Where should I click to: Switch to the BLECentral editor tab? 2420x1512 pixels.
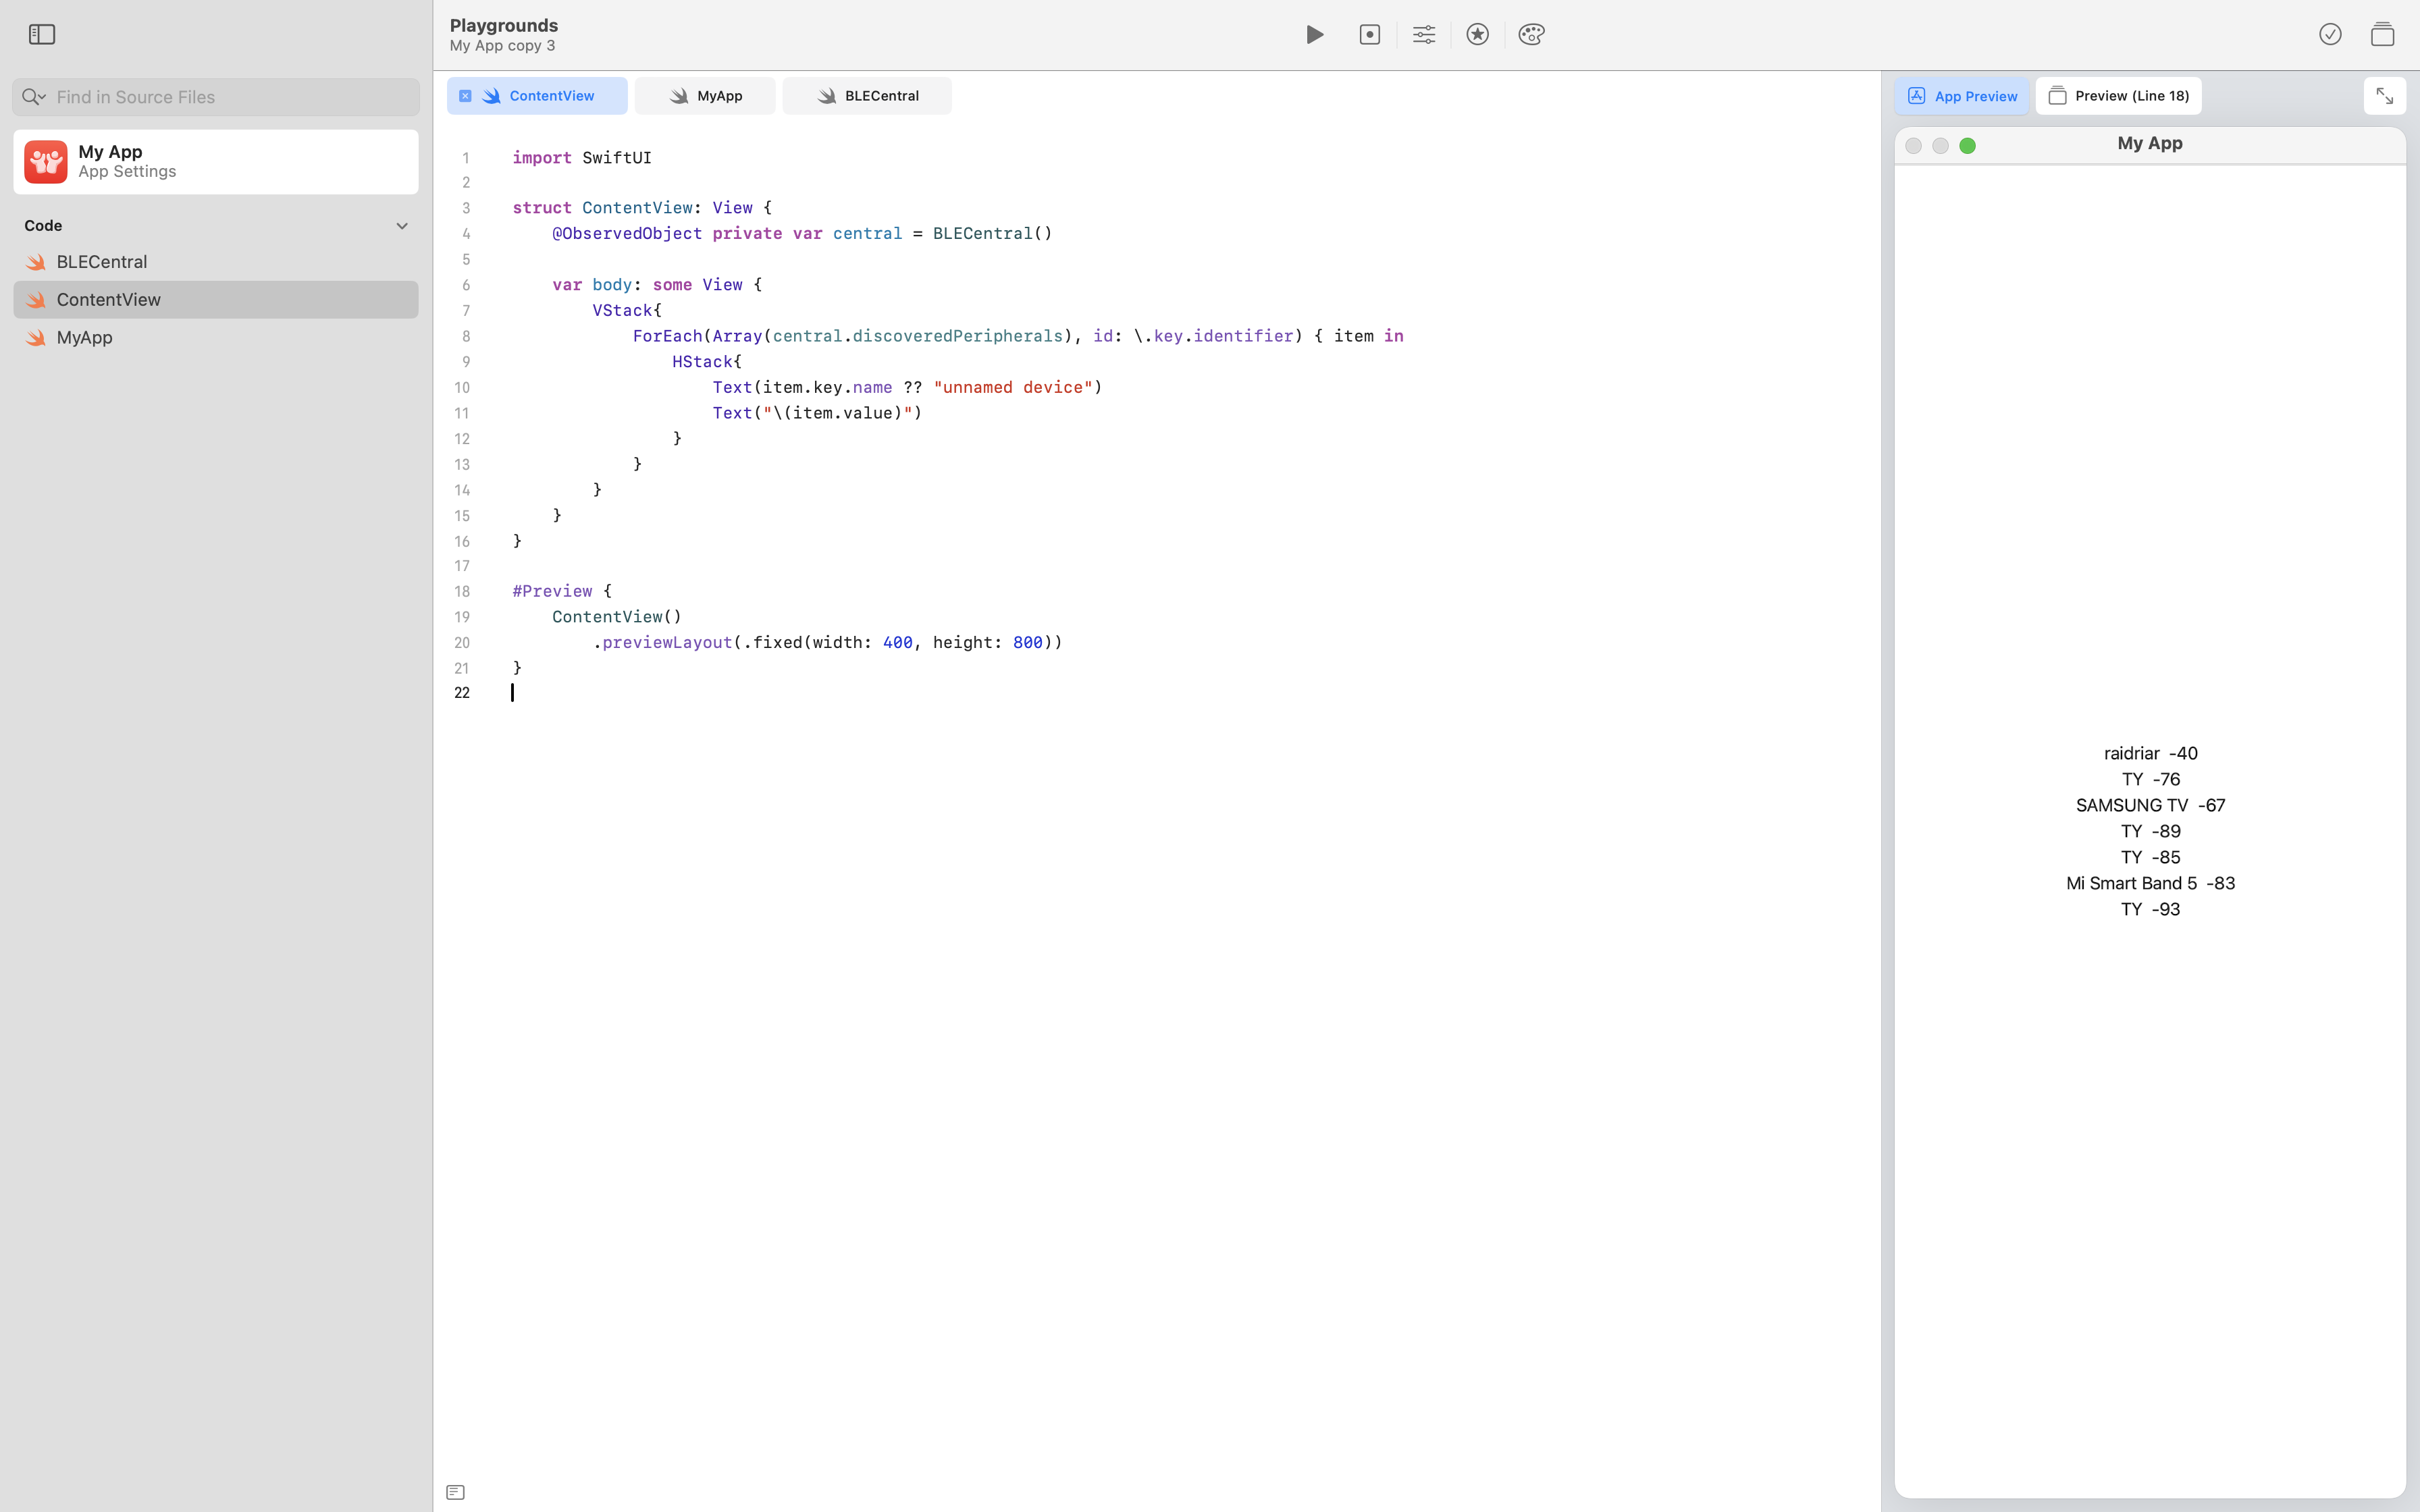coord(867,96)
